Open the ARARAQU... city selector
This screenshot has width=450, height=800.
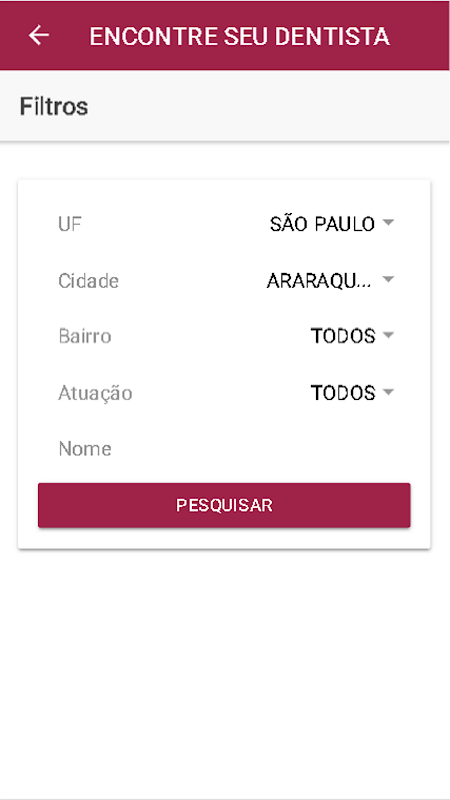coord(331,280)
